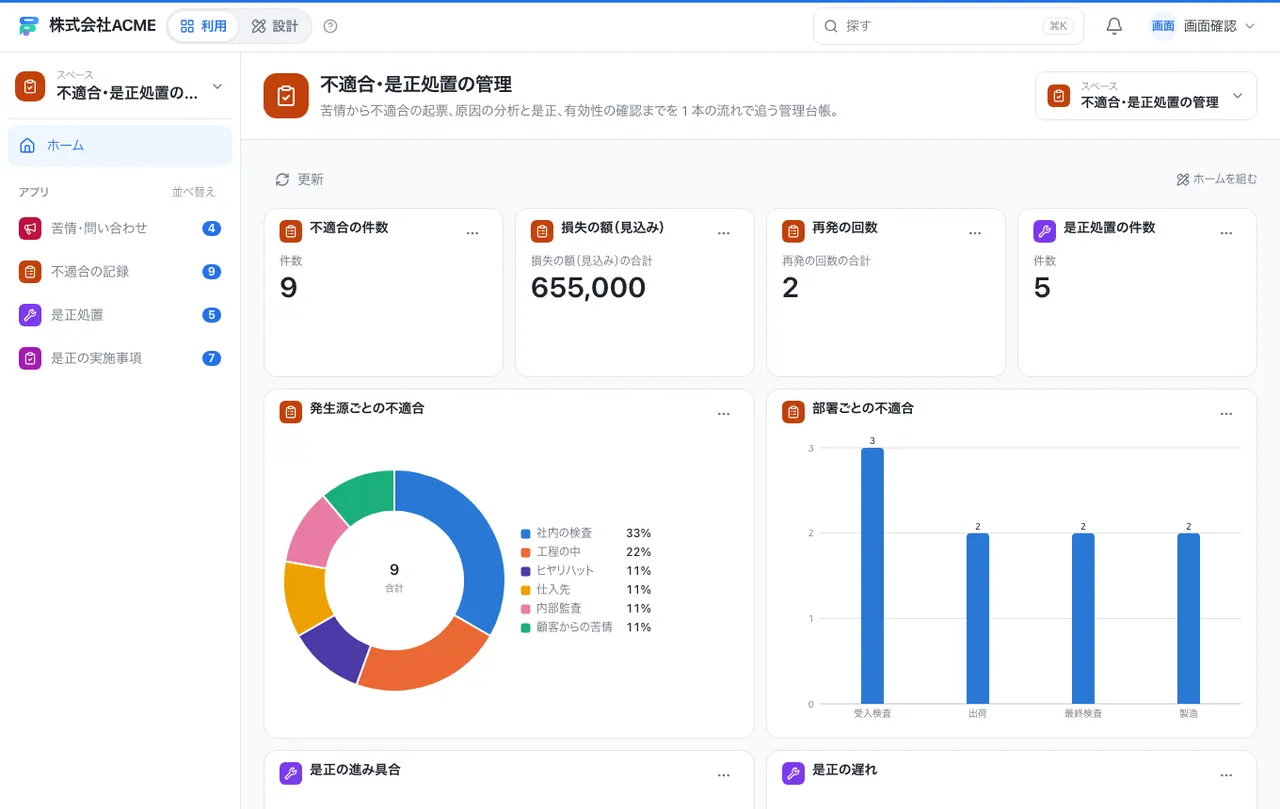The width and height of the screenshot is (1280, 809).
Task: Click the 受入検査 bar in chart
Action: coord(872,576)
